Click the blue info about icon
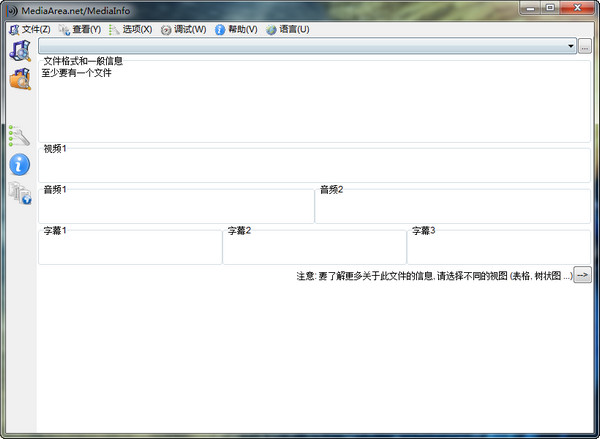 pos(20,164)
